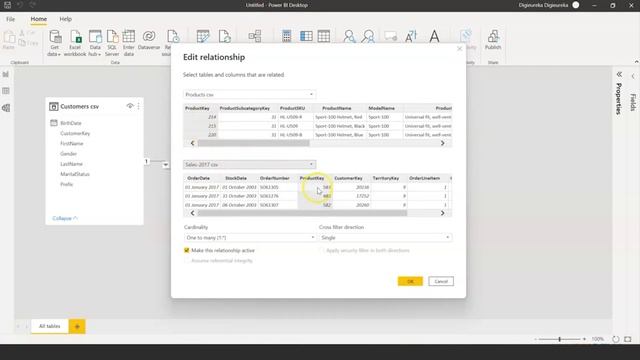Select the Home ribbon tab
This screenshot has width=640, height=360.
click(39, 19)
